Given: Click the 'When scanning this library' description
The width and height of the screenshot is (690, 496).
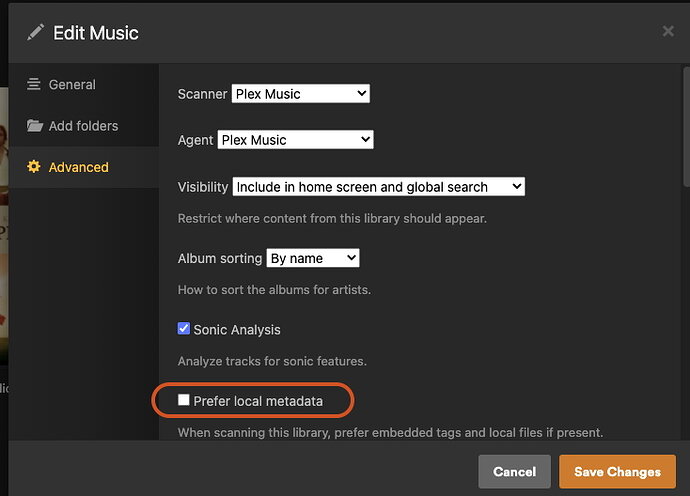Looking at the screenshot, I should 390,433.
